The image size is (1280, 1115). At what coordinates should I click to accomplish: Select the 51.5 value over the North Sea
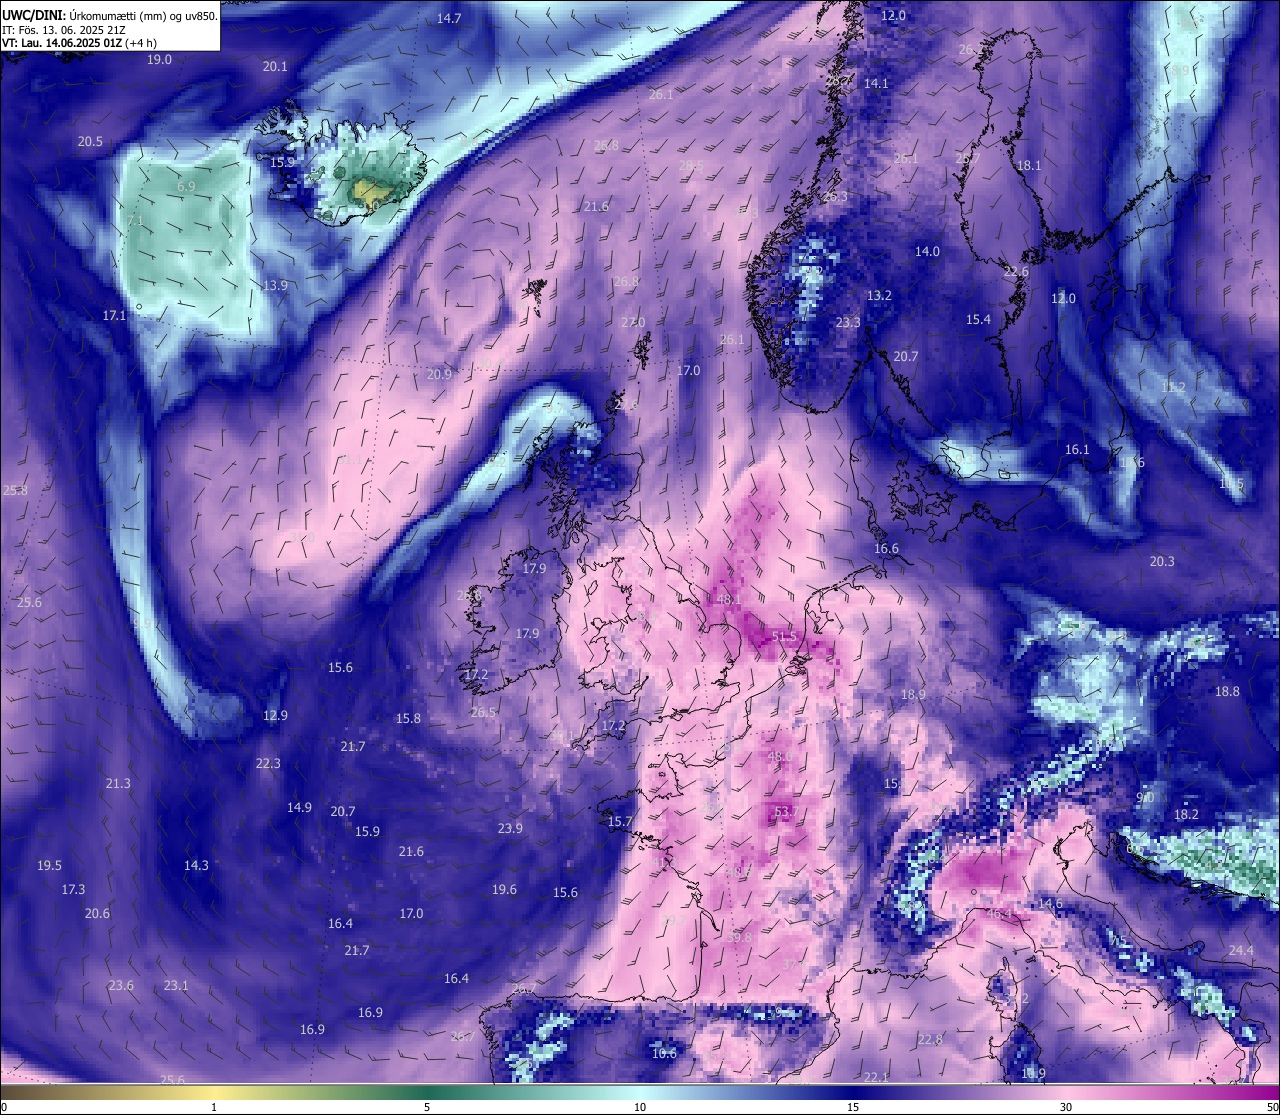[x=785, y=637]
